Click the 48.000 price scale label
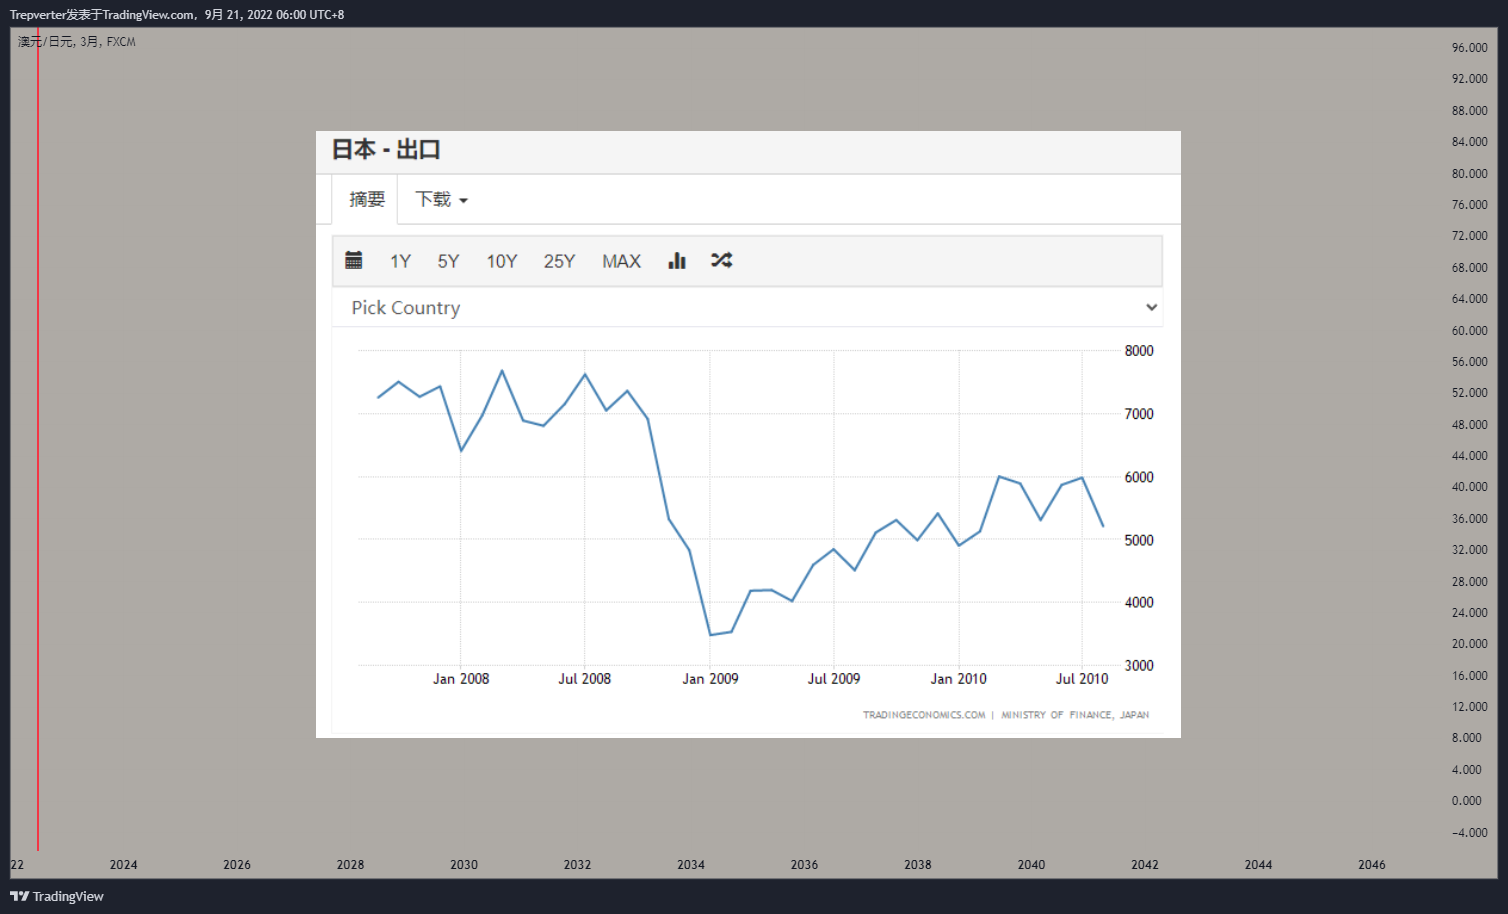The width and height of the screenshot is (1508, 914). [x=1469, y=425]
